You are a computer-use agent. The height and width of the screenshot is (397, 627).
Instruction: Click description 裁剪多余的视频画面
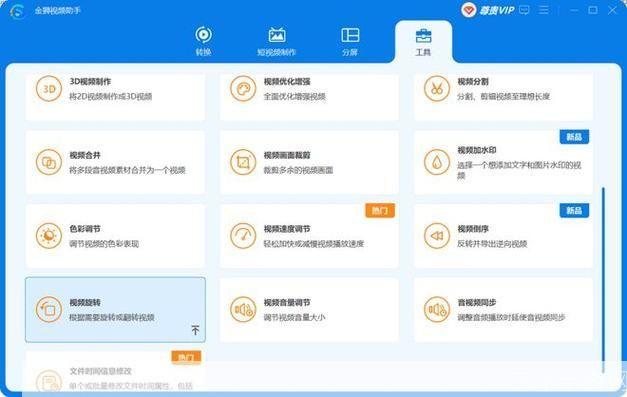pos(298,170)
